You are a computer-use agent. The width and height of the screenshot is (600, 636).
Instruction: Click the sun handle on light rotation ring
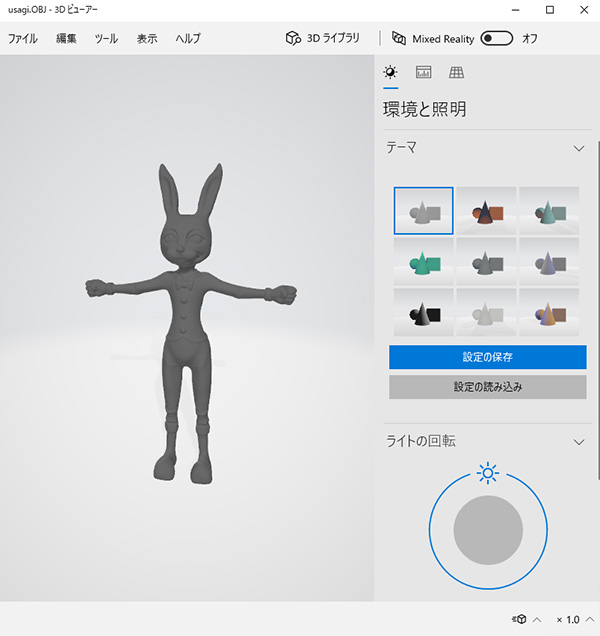pos(488,472)
